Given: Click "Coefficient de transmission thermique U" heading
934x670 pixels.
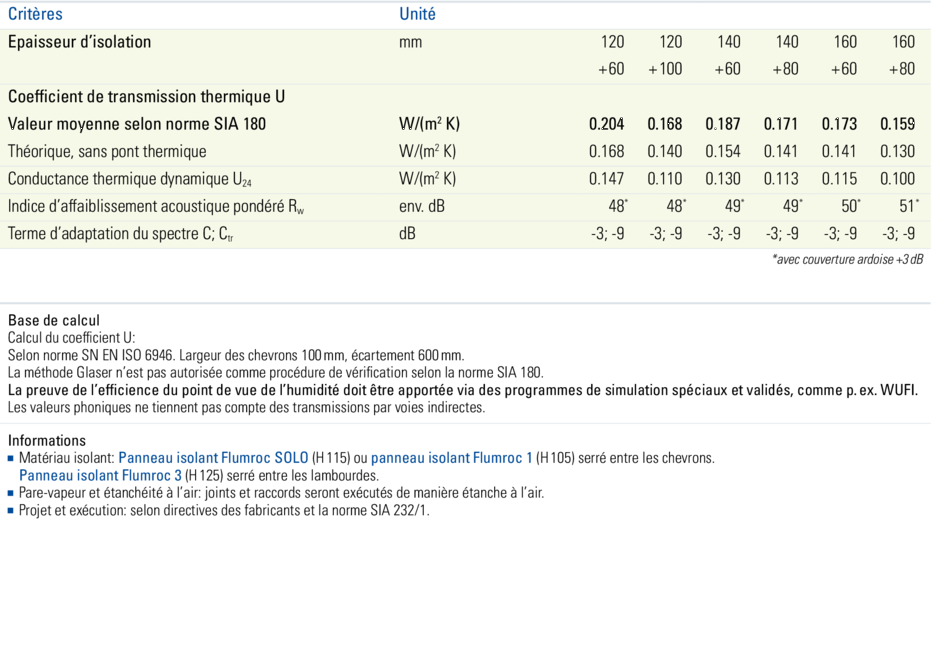Looking at the screenshot, I should (146, 97).
